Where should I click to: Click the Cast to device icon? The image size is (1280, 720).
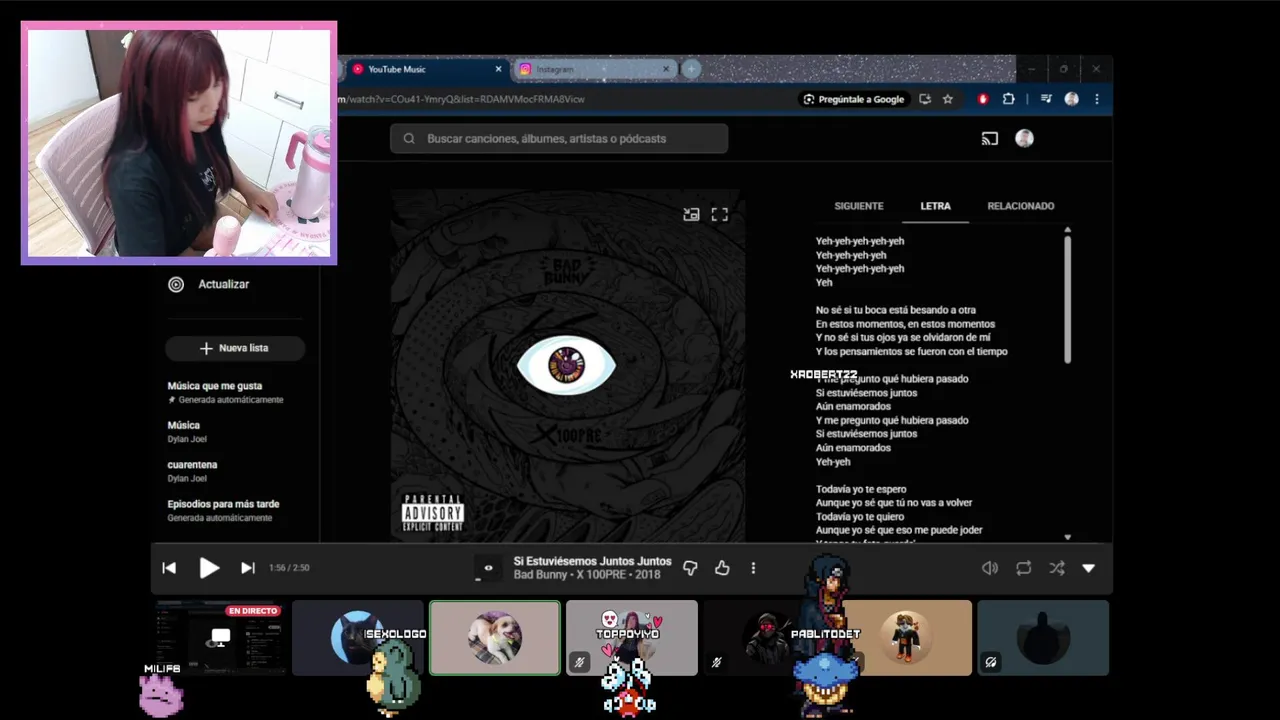[990, 139]
